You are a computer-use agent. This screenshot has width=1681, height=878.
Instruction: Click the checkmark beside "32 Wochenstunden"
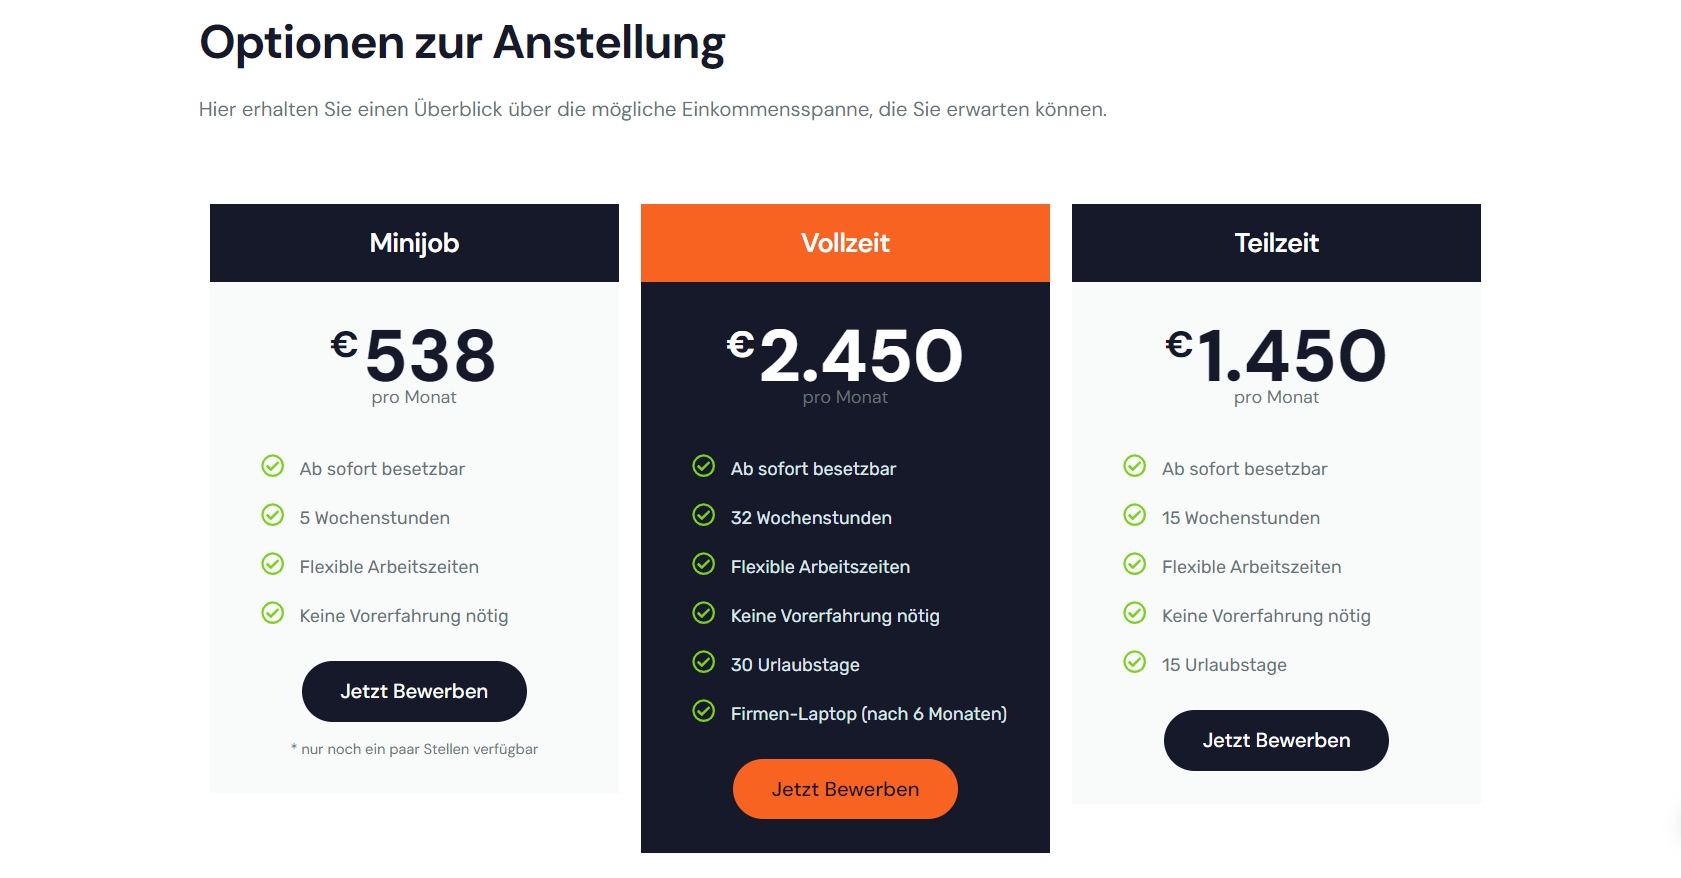[704, 515]
